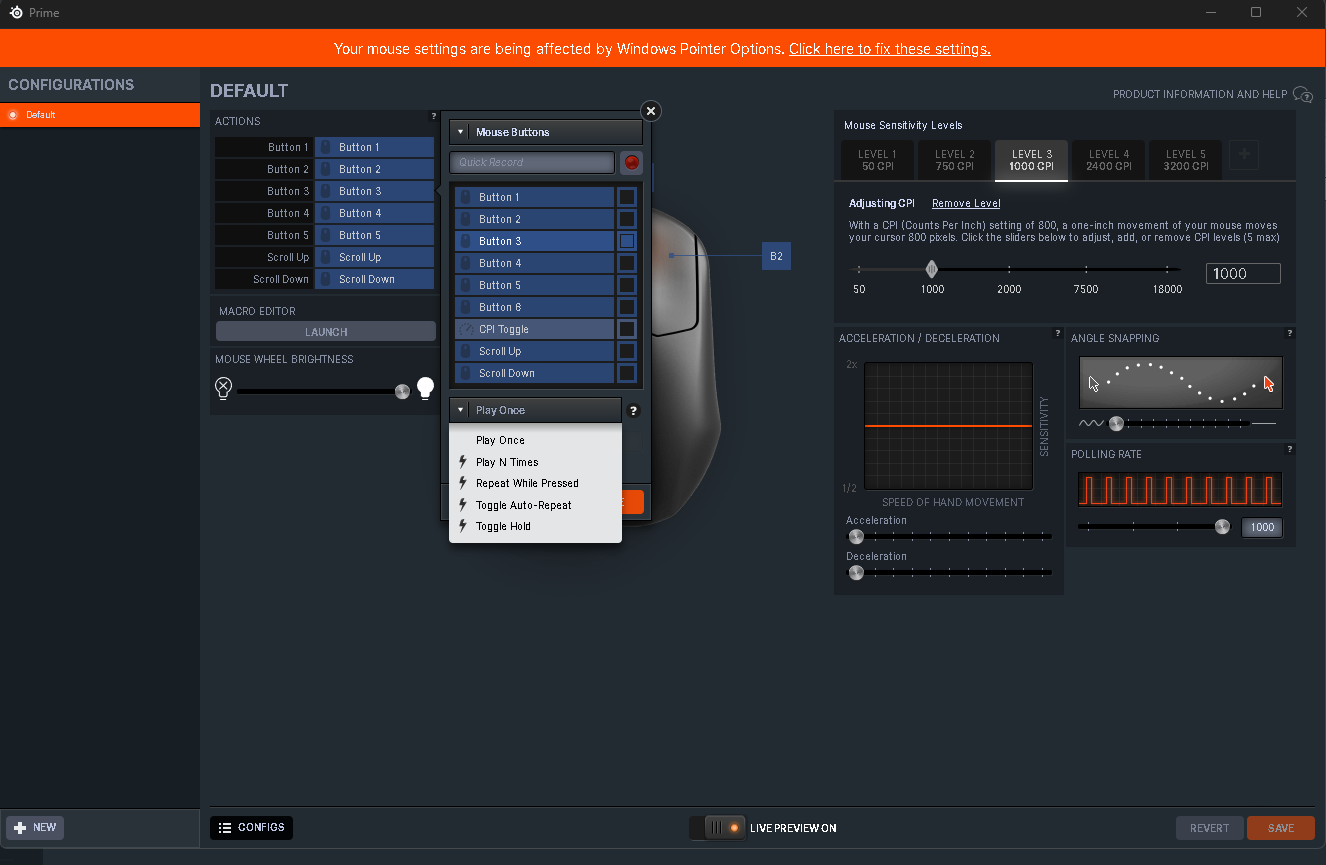
Task: Open the Button 4 binding in the Actions panel
Action: (375, 213)
